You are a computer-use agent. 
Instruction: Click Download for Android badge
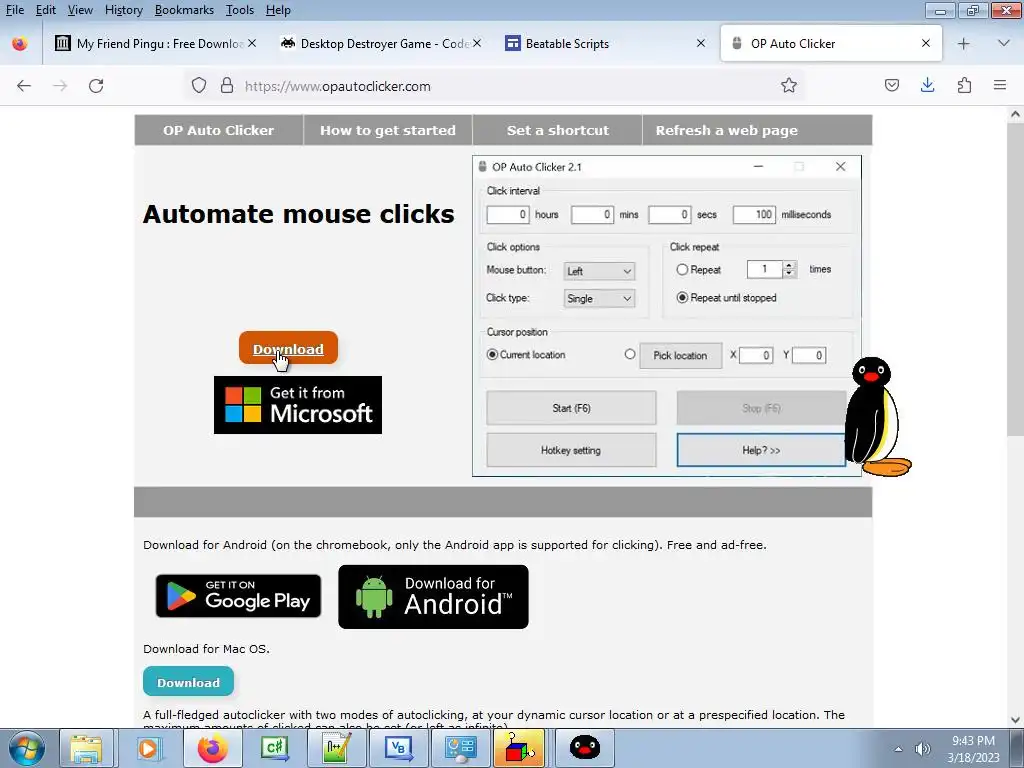[x=433, y=597]
